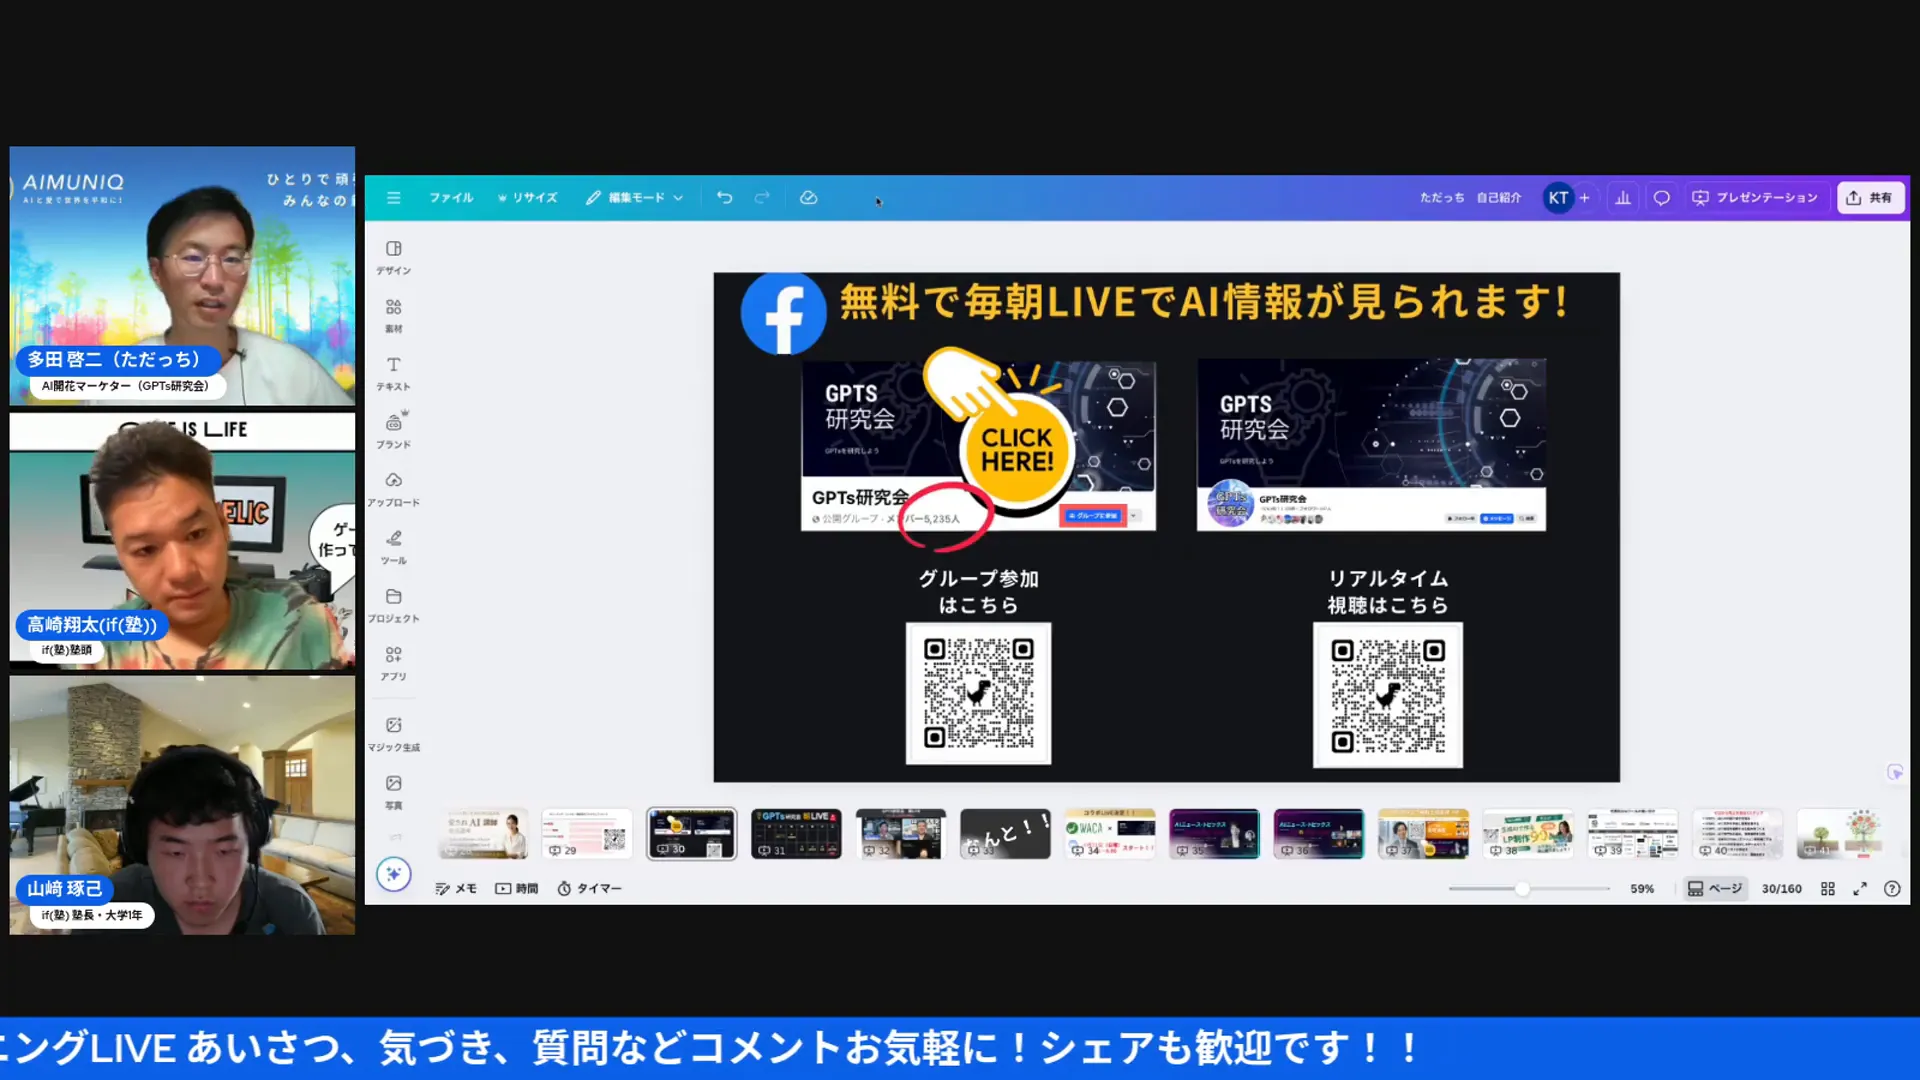
Task: Open the comments speech bubble icon
Action: 1661,198
